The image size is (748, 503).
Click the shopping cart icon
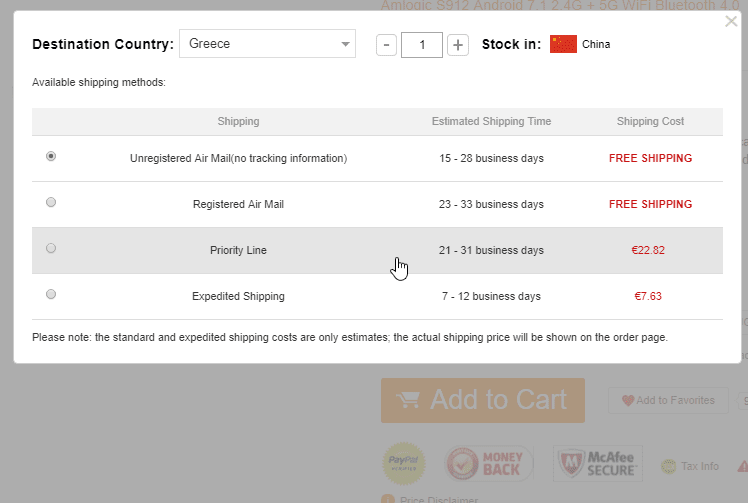tap(407, 400)
